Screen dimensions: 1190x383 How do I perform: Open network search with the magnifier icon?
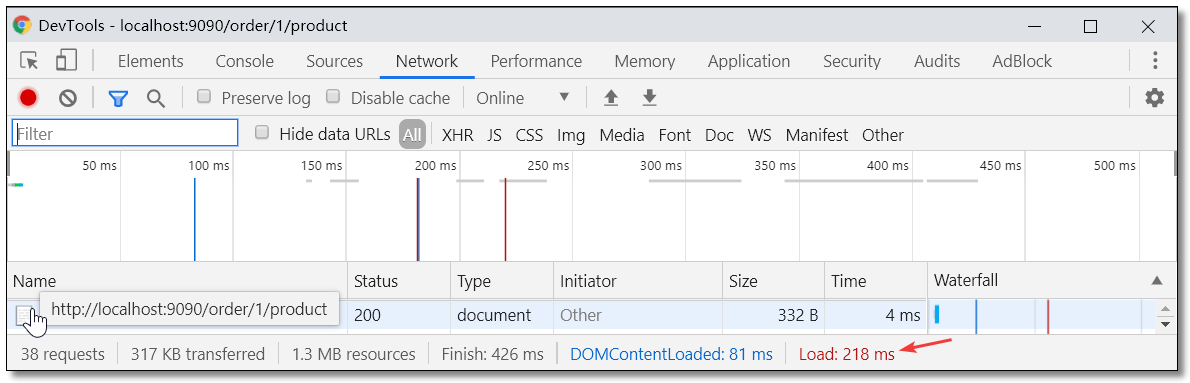pos(156,99)
